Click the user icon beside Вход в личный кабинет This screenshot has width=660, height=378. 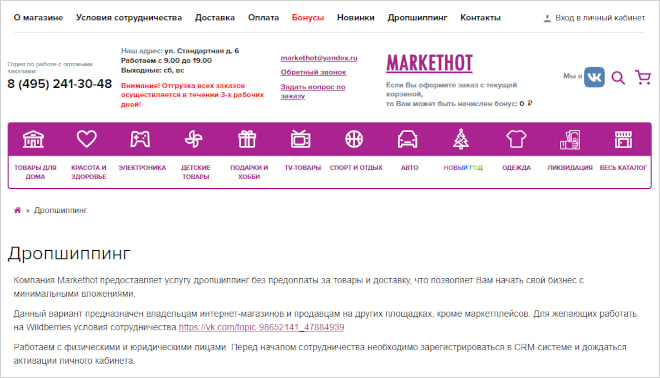[x=547, y=18]
